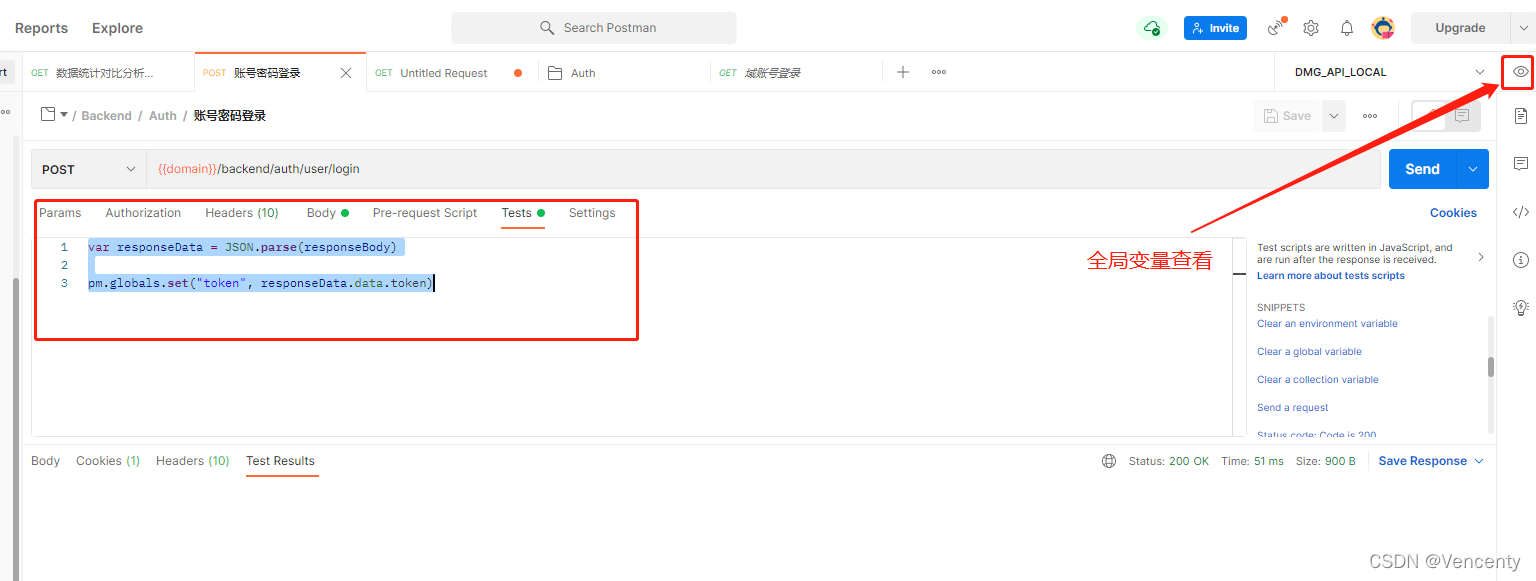Insert Clear a collection variable snippet
Screen dimensions: 1536x581
1317,380
